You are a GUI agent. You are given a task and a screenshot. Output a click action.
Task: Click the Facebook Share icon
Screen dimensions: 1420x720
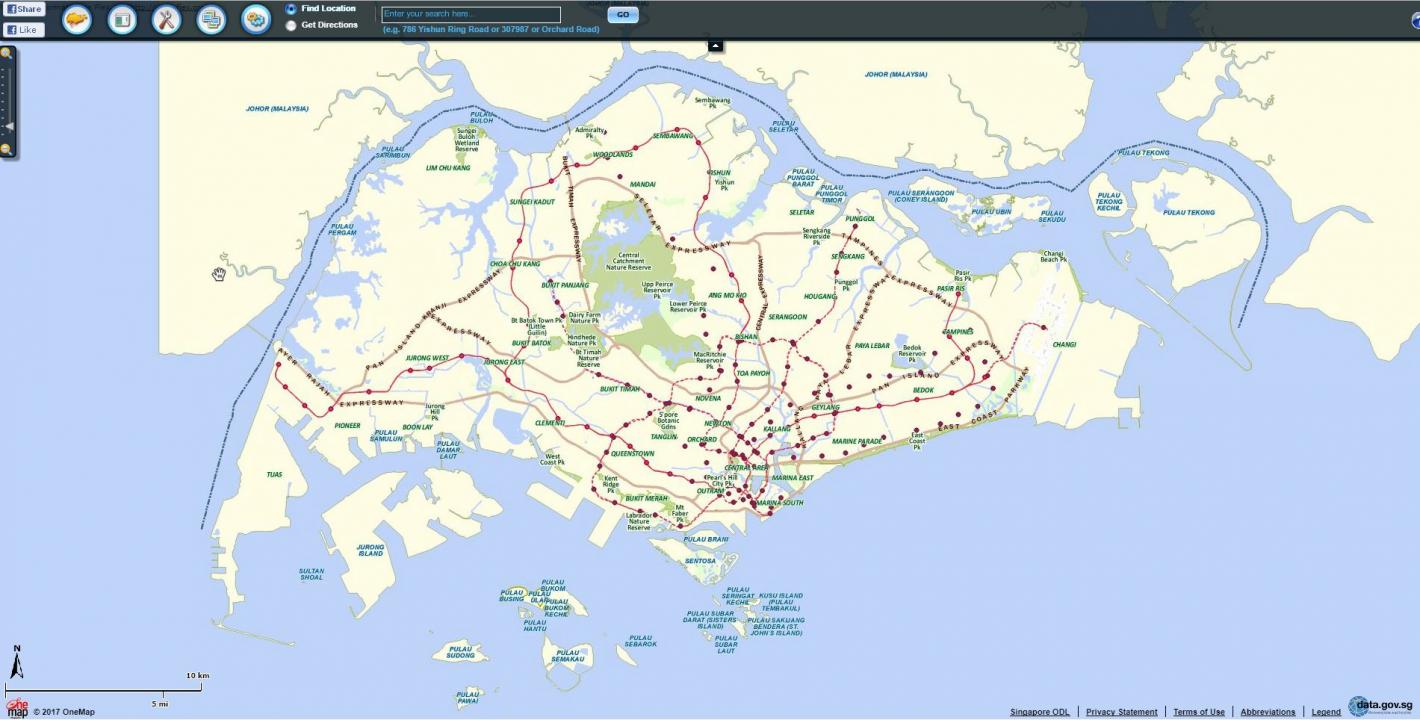click(x=24, y=8)
